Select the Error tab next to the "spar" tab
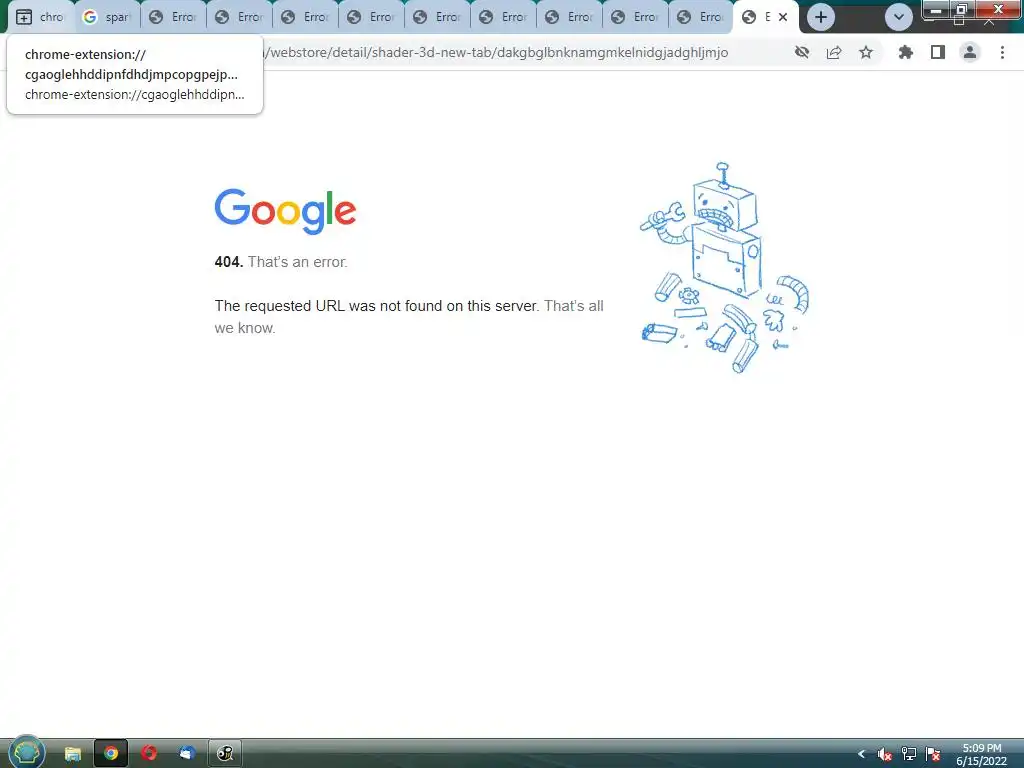This screenshot has width=1024, height=768. point(174,17)
